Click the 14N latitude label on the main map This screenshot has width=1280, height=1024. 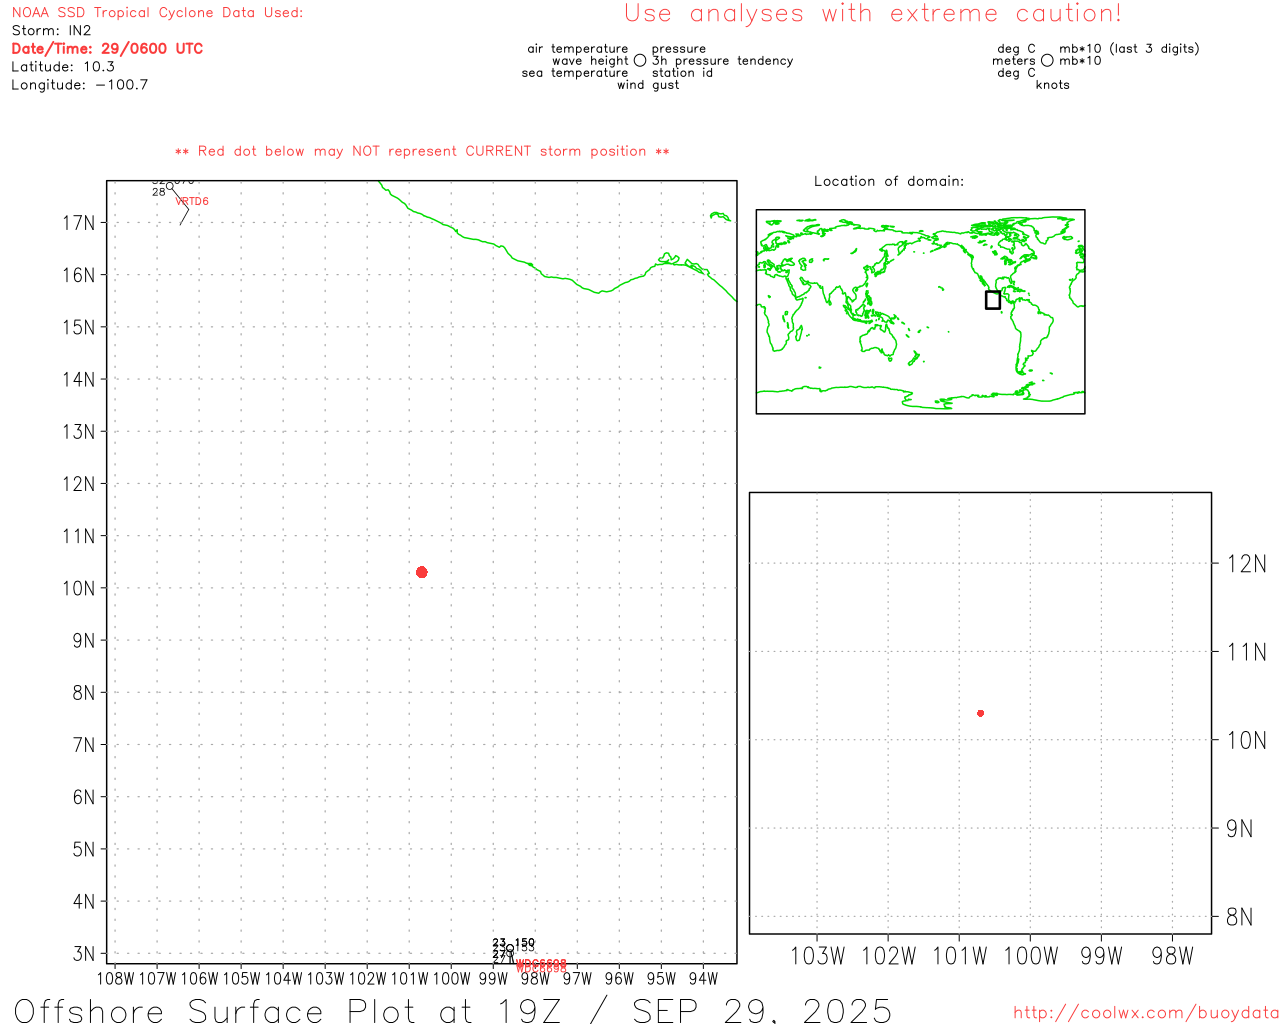click(79, 380)
